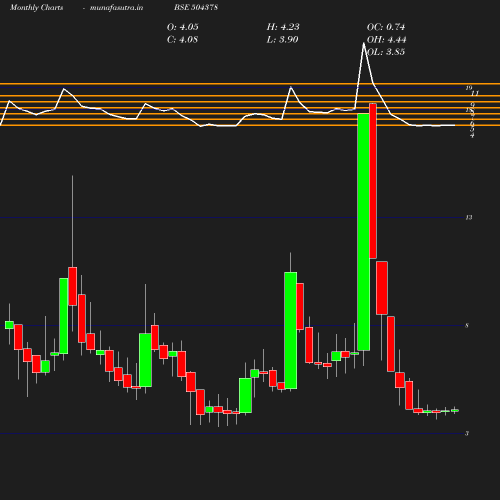The height and width of the screenshot is (500, 500).
Task: Click the tallest green candlestick
Action: 363,232
